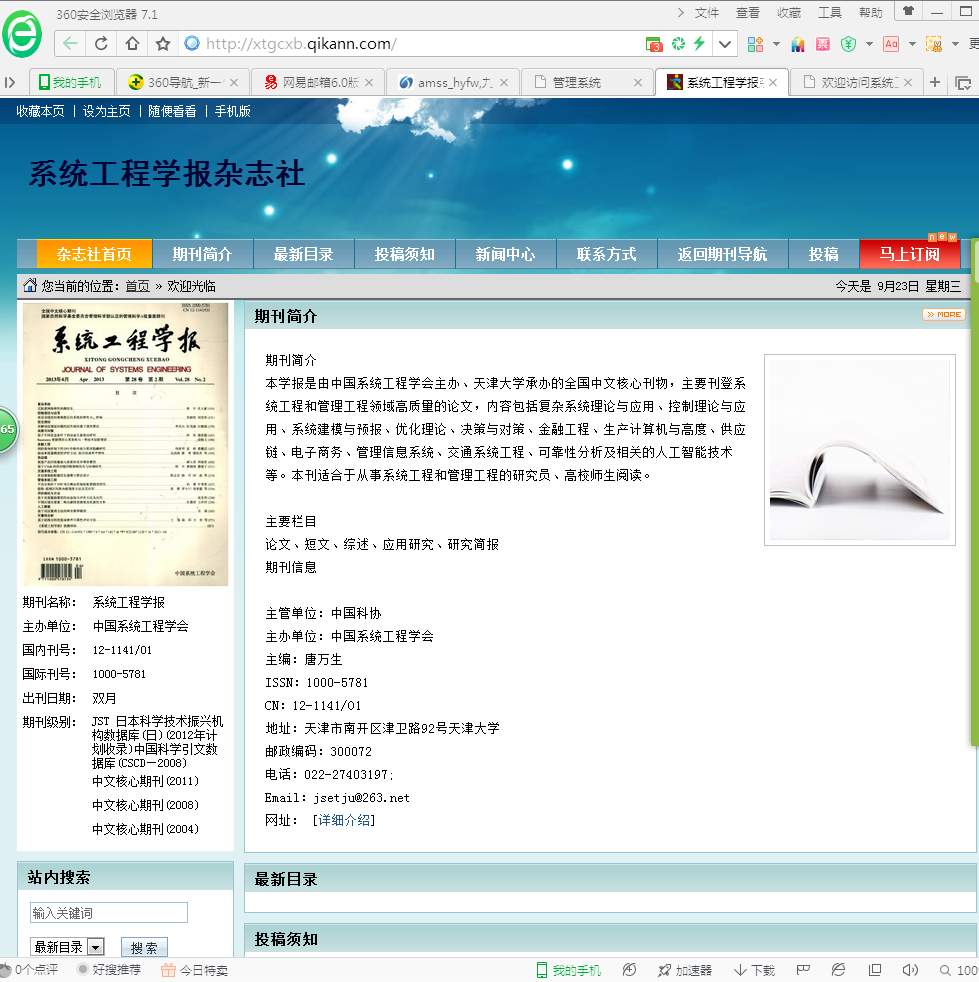Click the 搜索 button in site search
This screenshot has height=982, width=979.
(x=144, y=947)
